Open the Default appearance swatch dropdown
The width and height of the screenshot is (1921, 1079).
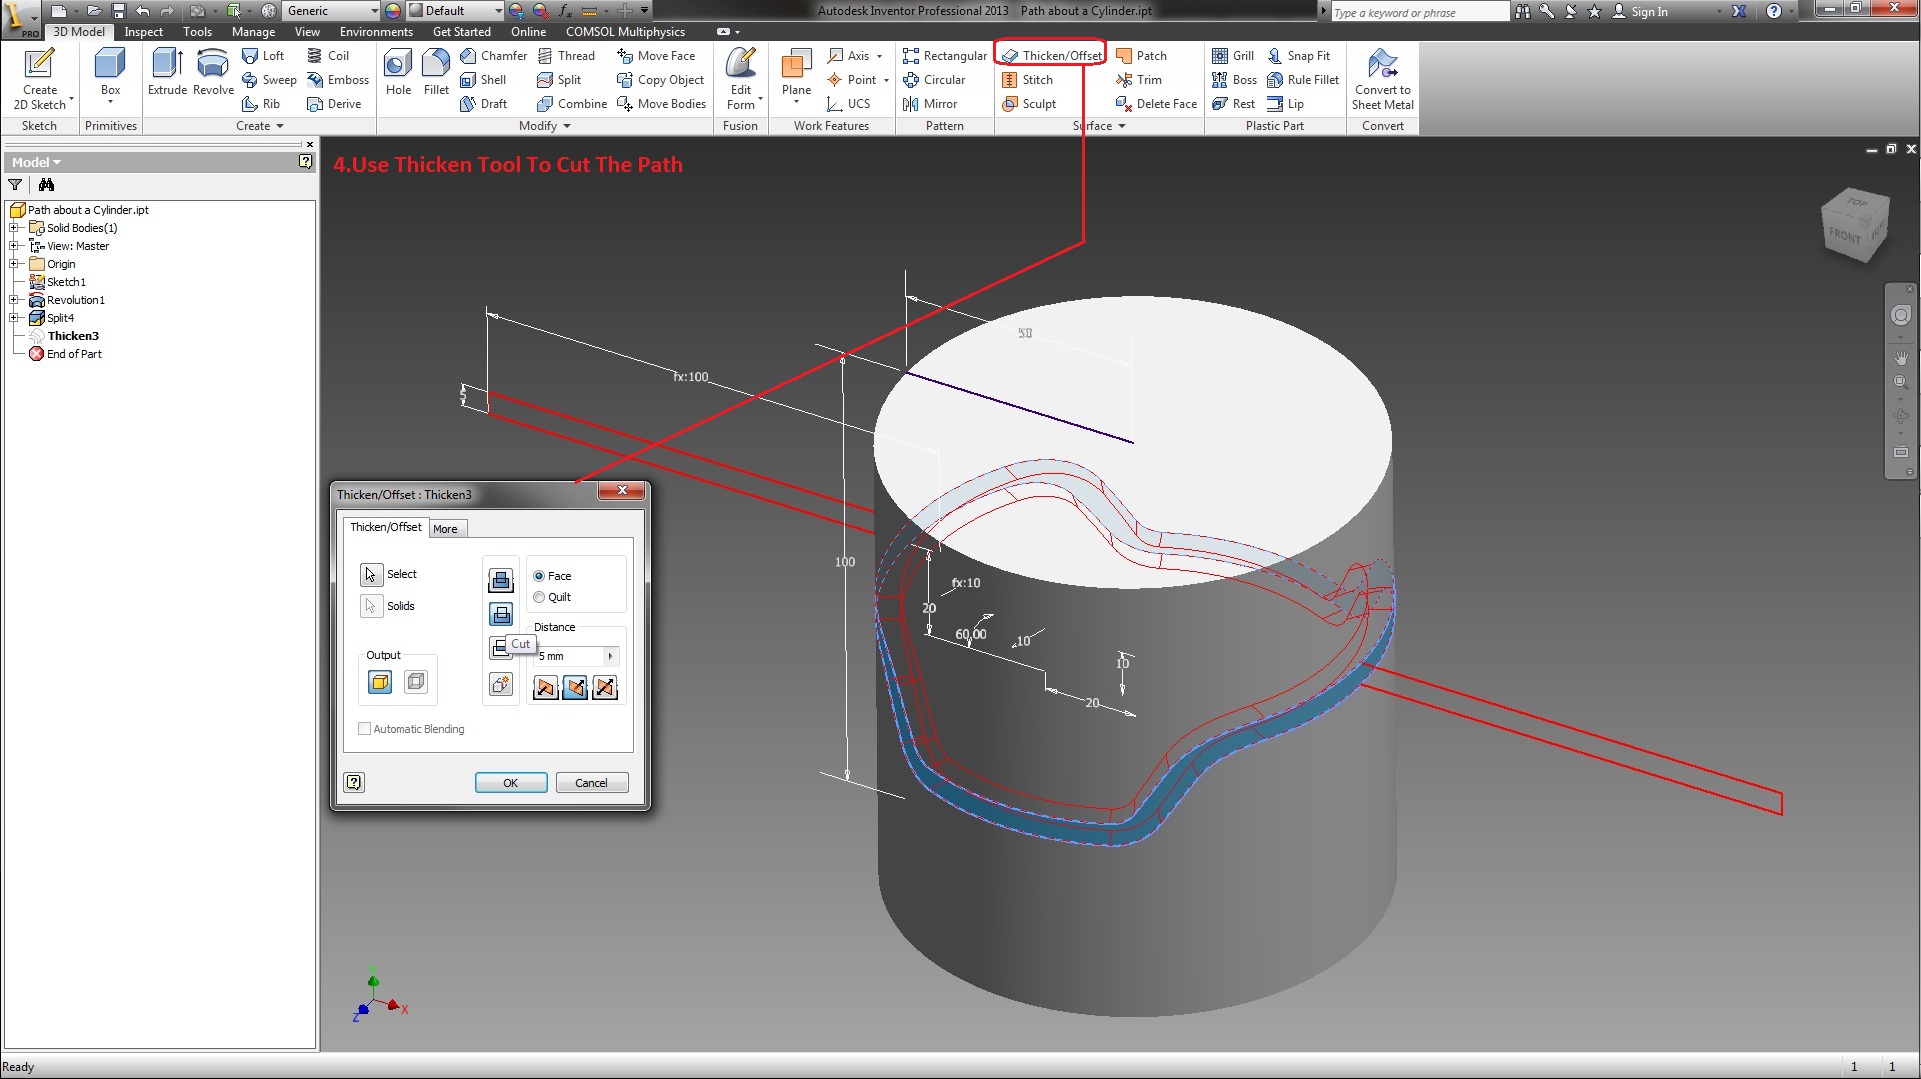[x=500, y=11]
